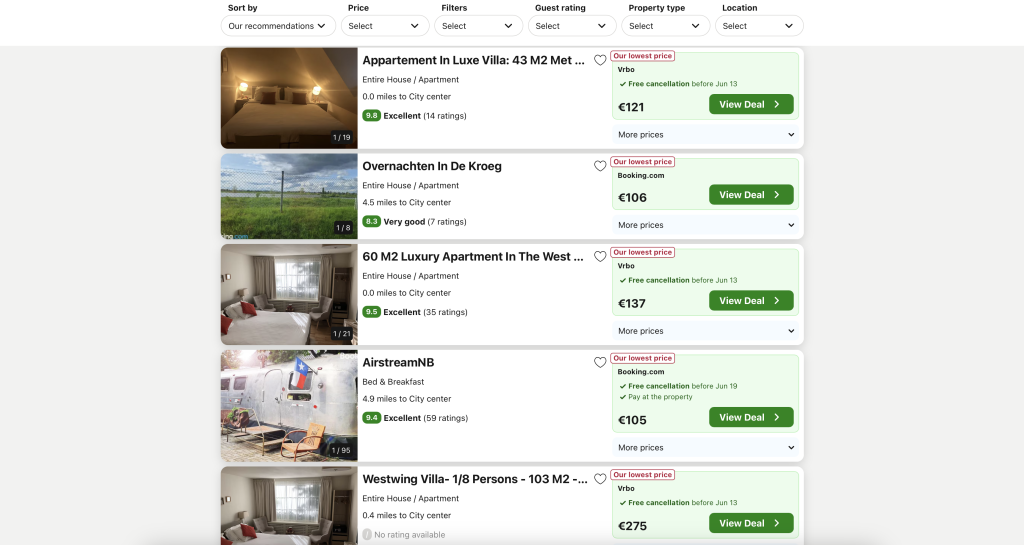Open the Price filter dropdown
This screenshot has height=545, width=1024.
(x=385, y=26)
